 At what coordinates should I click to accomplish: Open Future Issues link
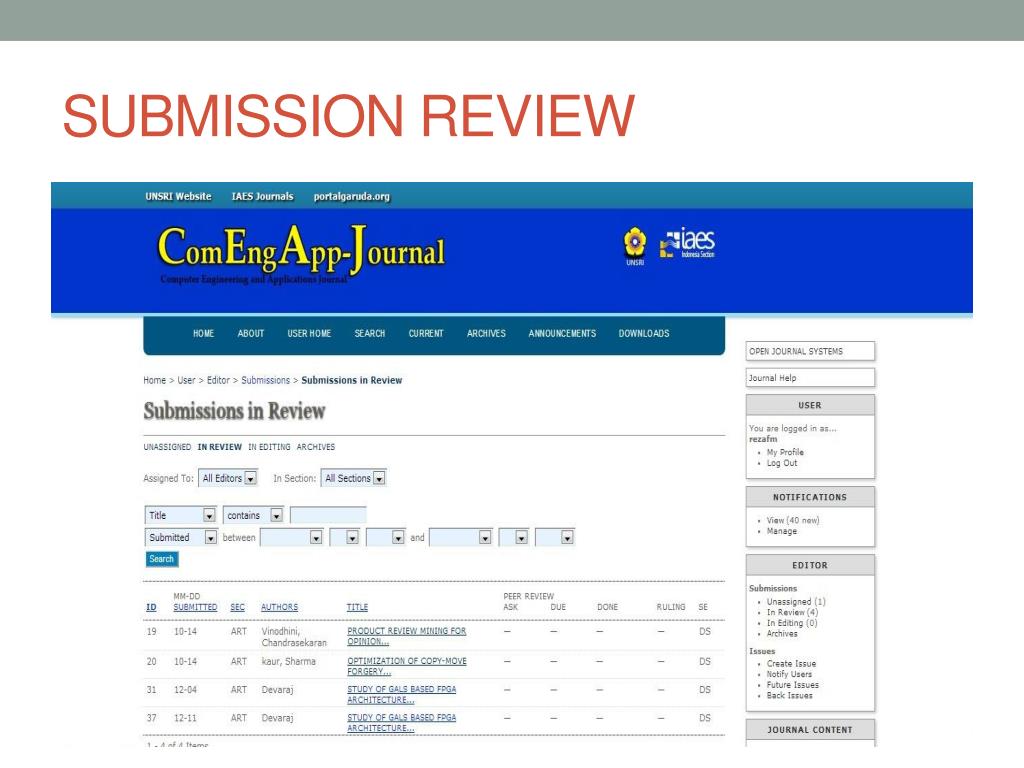(x=793, y=685)
